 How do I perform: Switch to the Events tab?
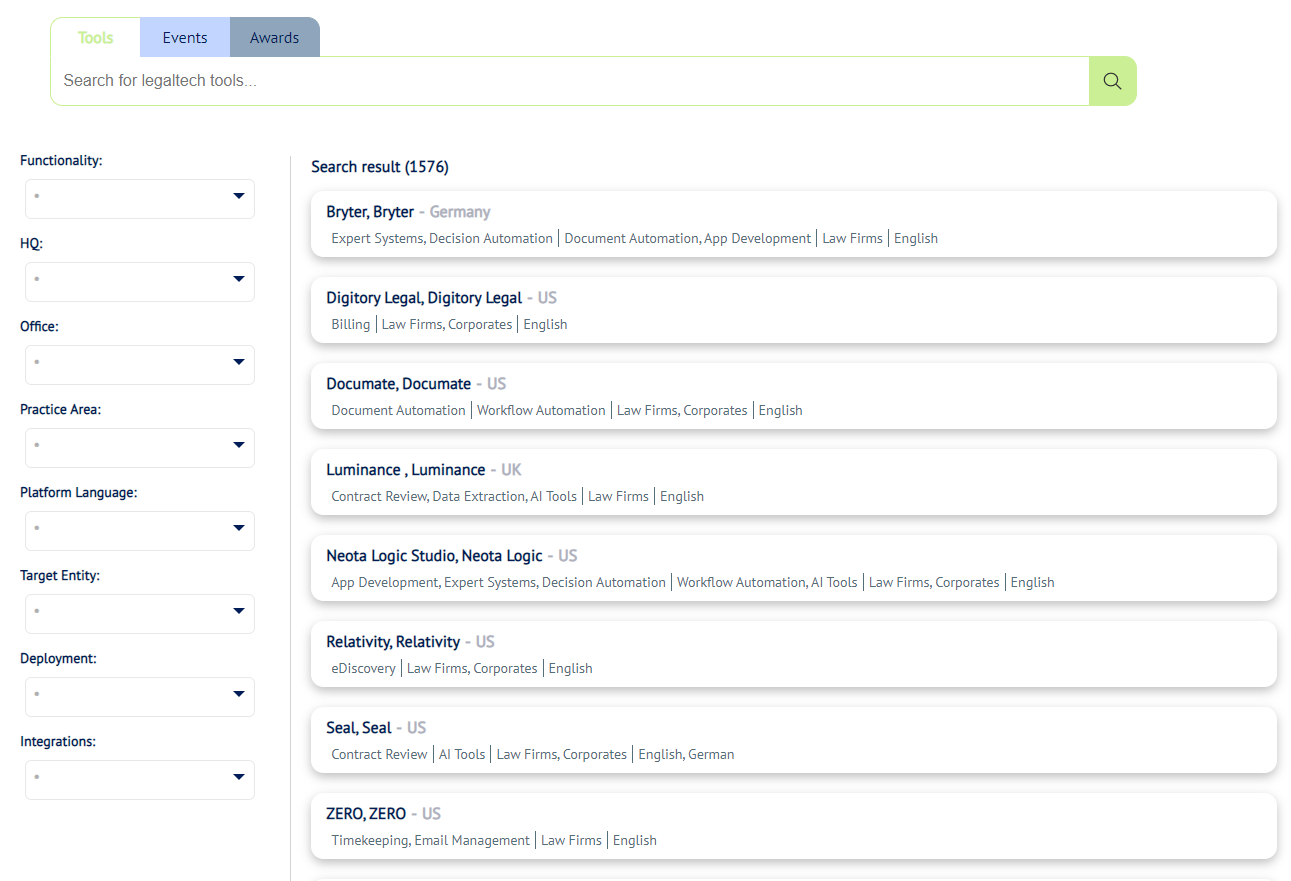point(185,38)
